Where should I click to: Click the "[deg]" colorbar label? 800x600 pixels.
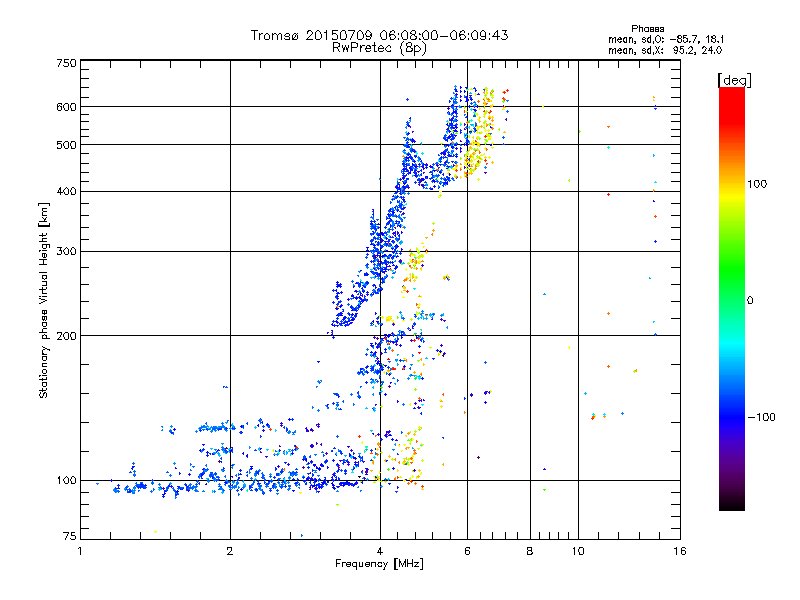coord(734,80)
